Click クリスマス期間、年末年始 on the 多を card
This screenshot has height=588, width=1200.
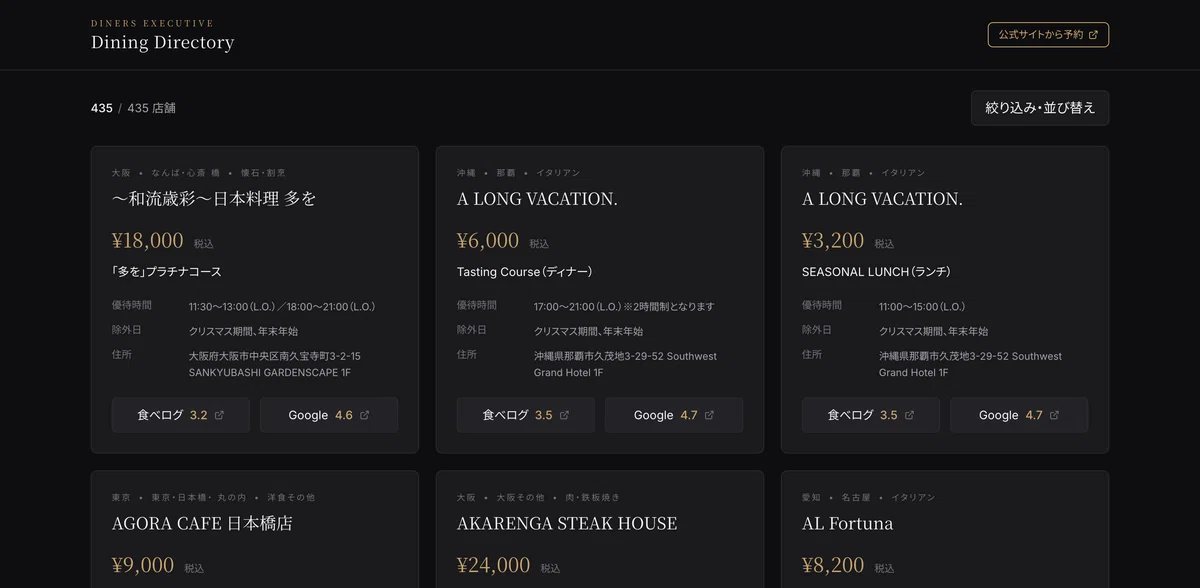pyautogui.click(x=243, y=331)
